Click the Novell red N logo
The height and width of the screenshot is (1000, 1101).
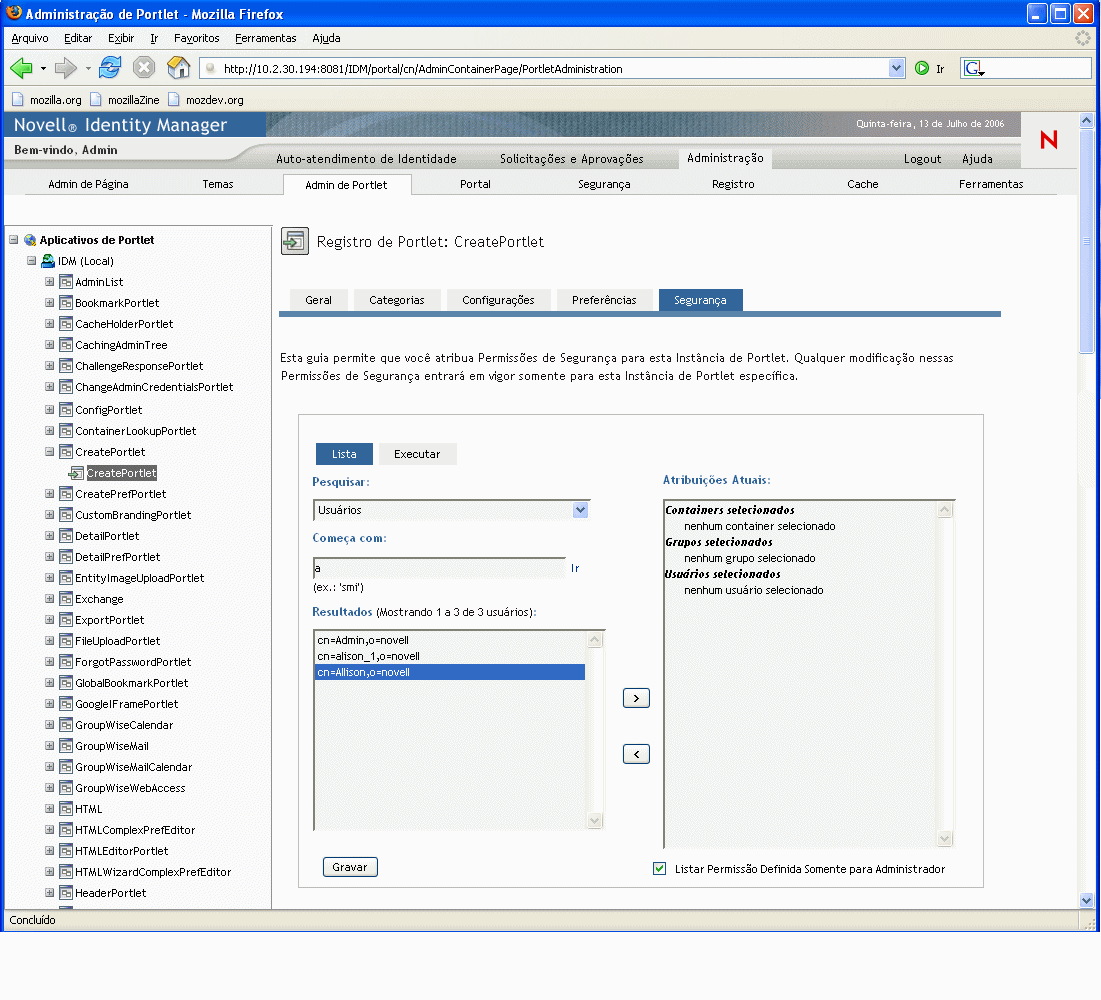(x=1049, y=140)
